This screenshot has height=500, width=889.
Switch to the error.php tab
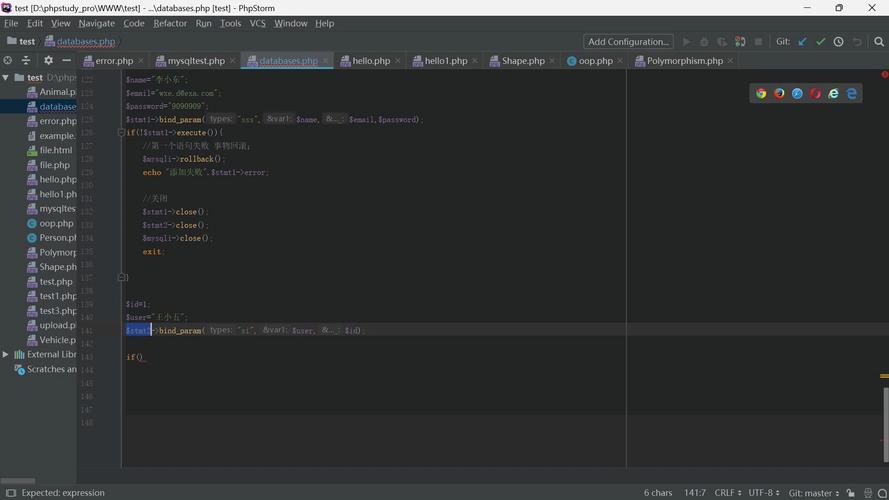click(114, 61)
